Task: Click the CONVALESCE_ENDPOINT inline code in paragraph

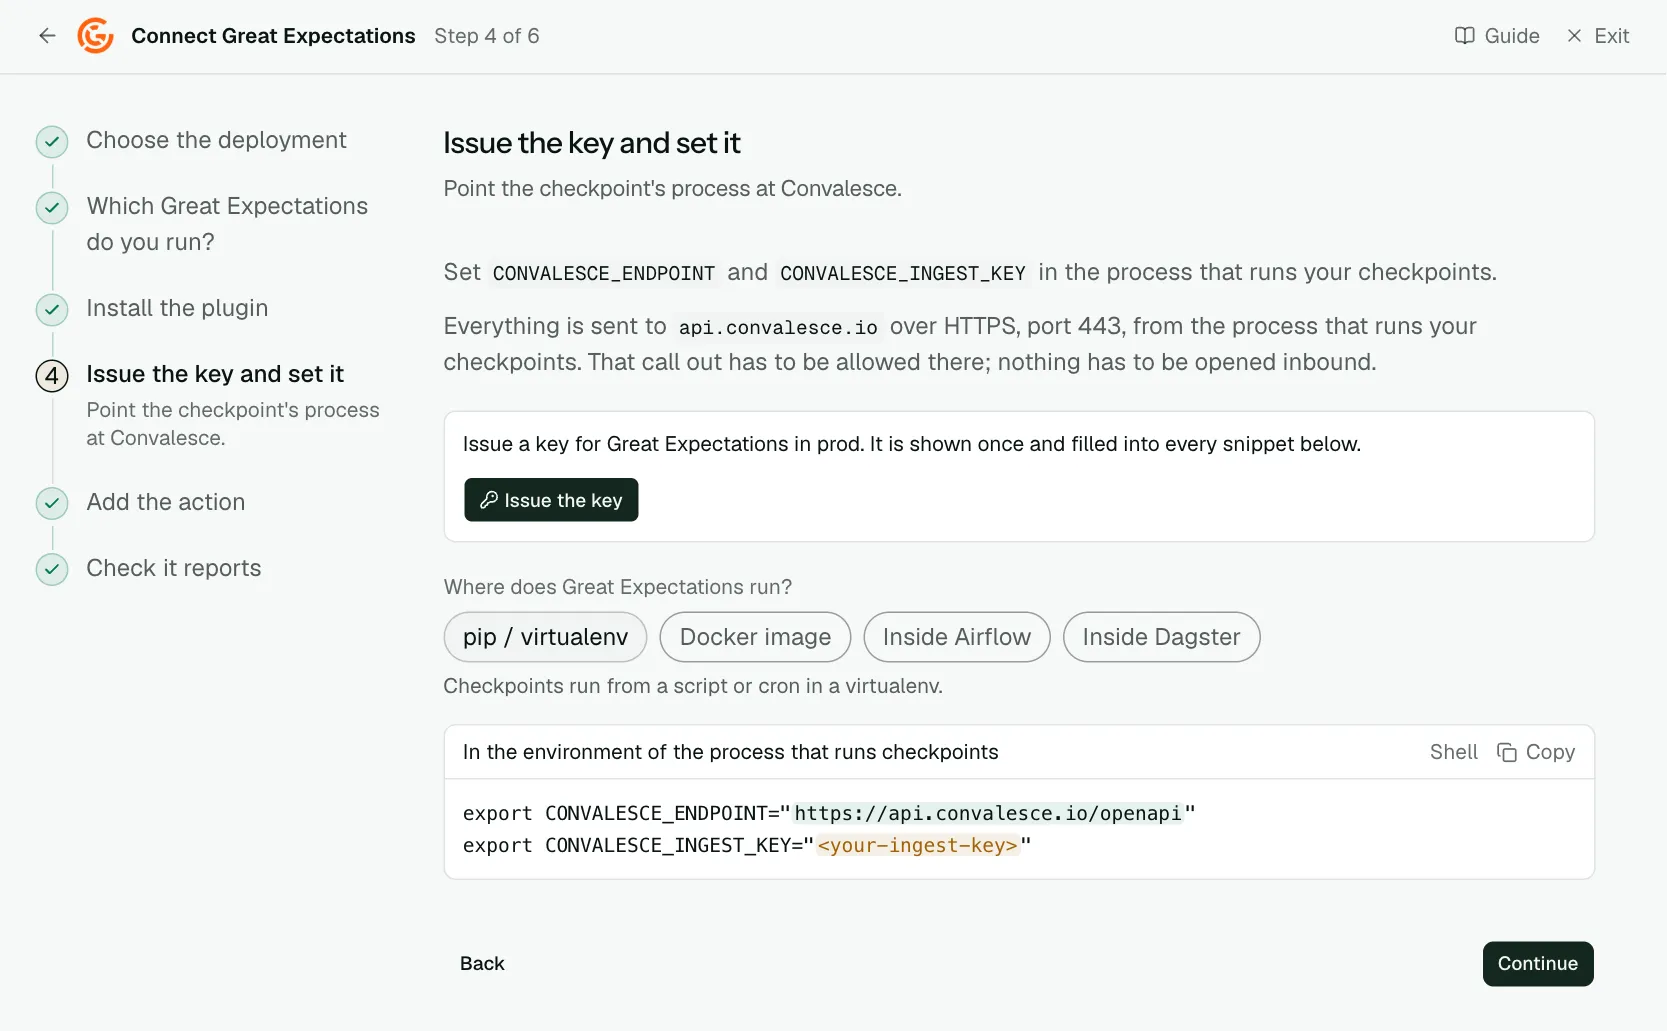Action: (604, 273)
